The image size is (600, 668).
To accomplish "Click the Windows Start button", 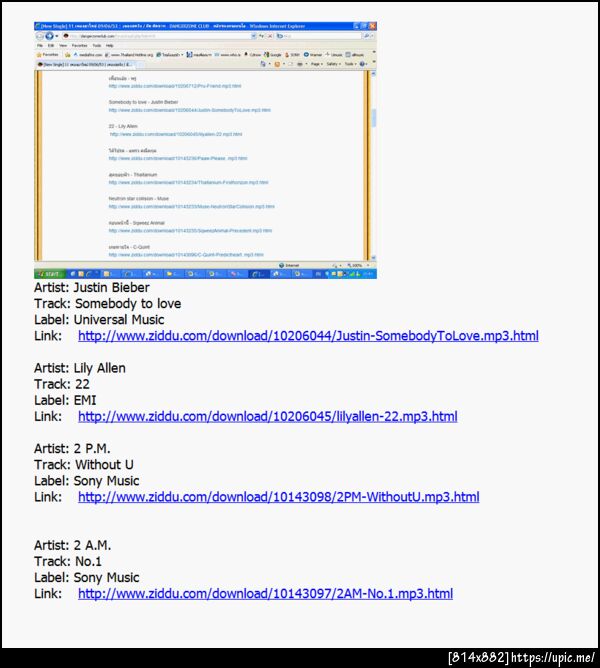I will click(49, 274).
